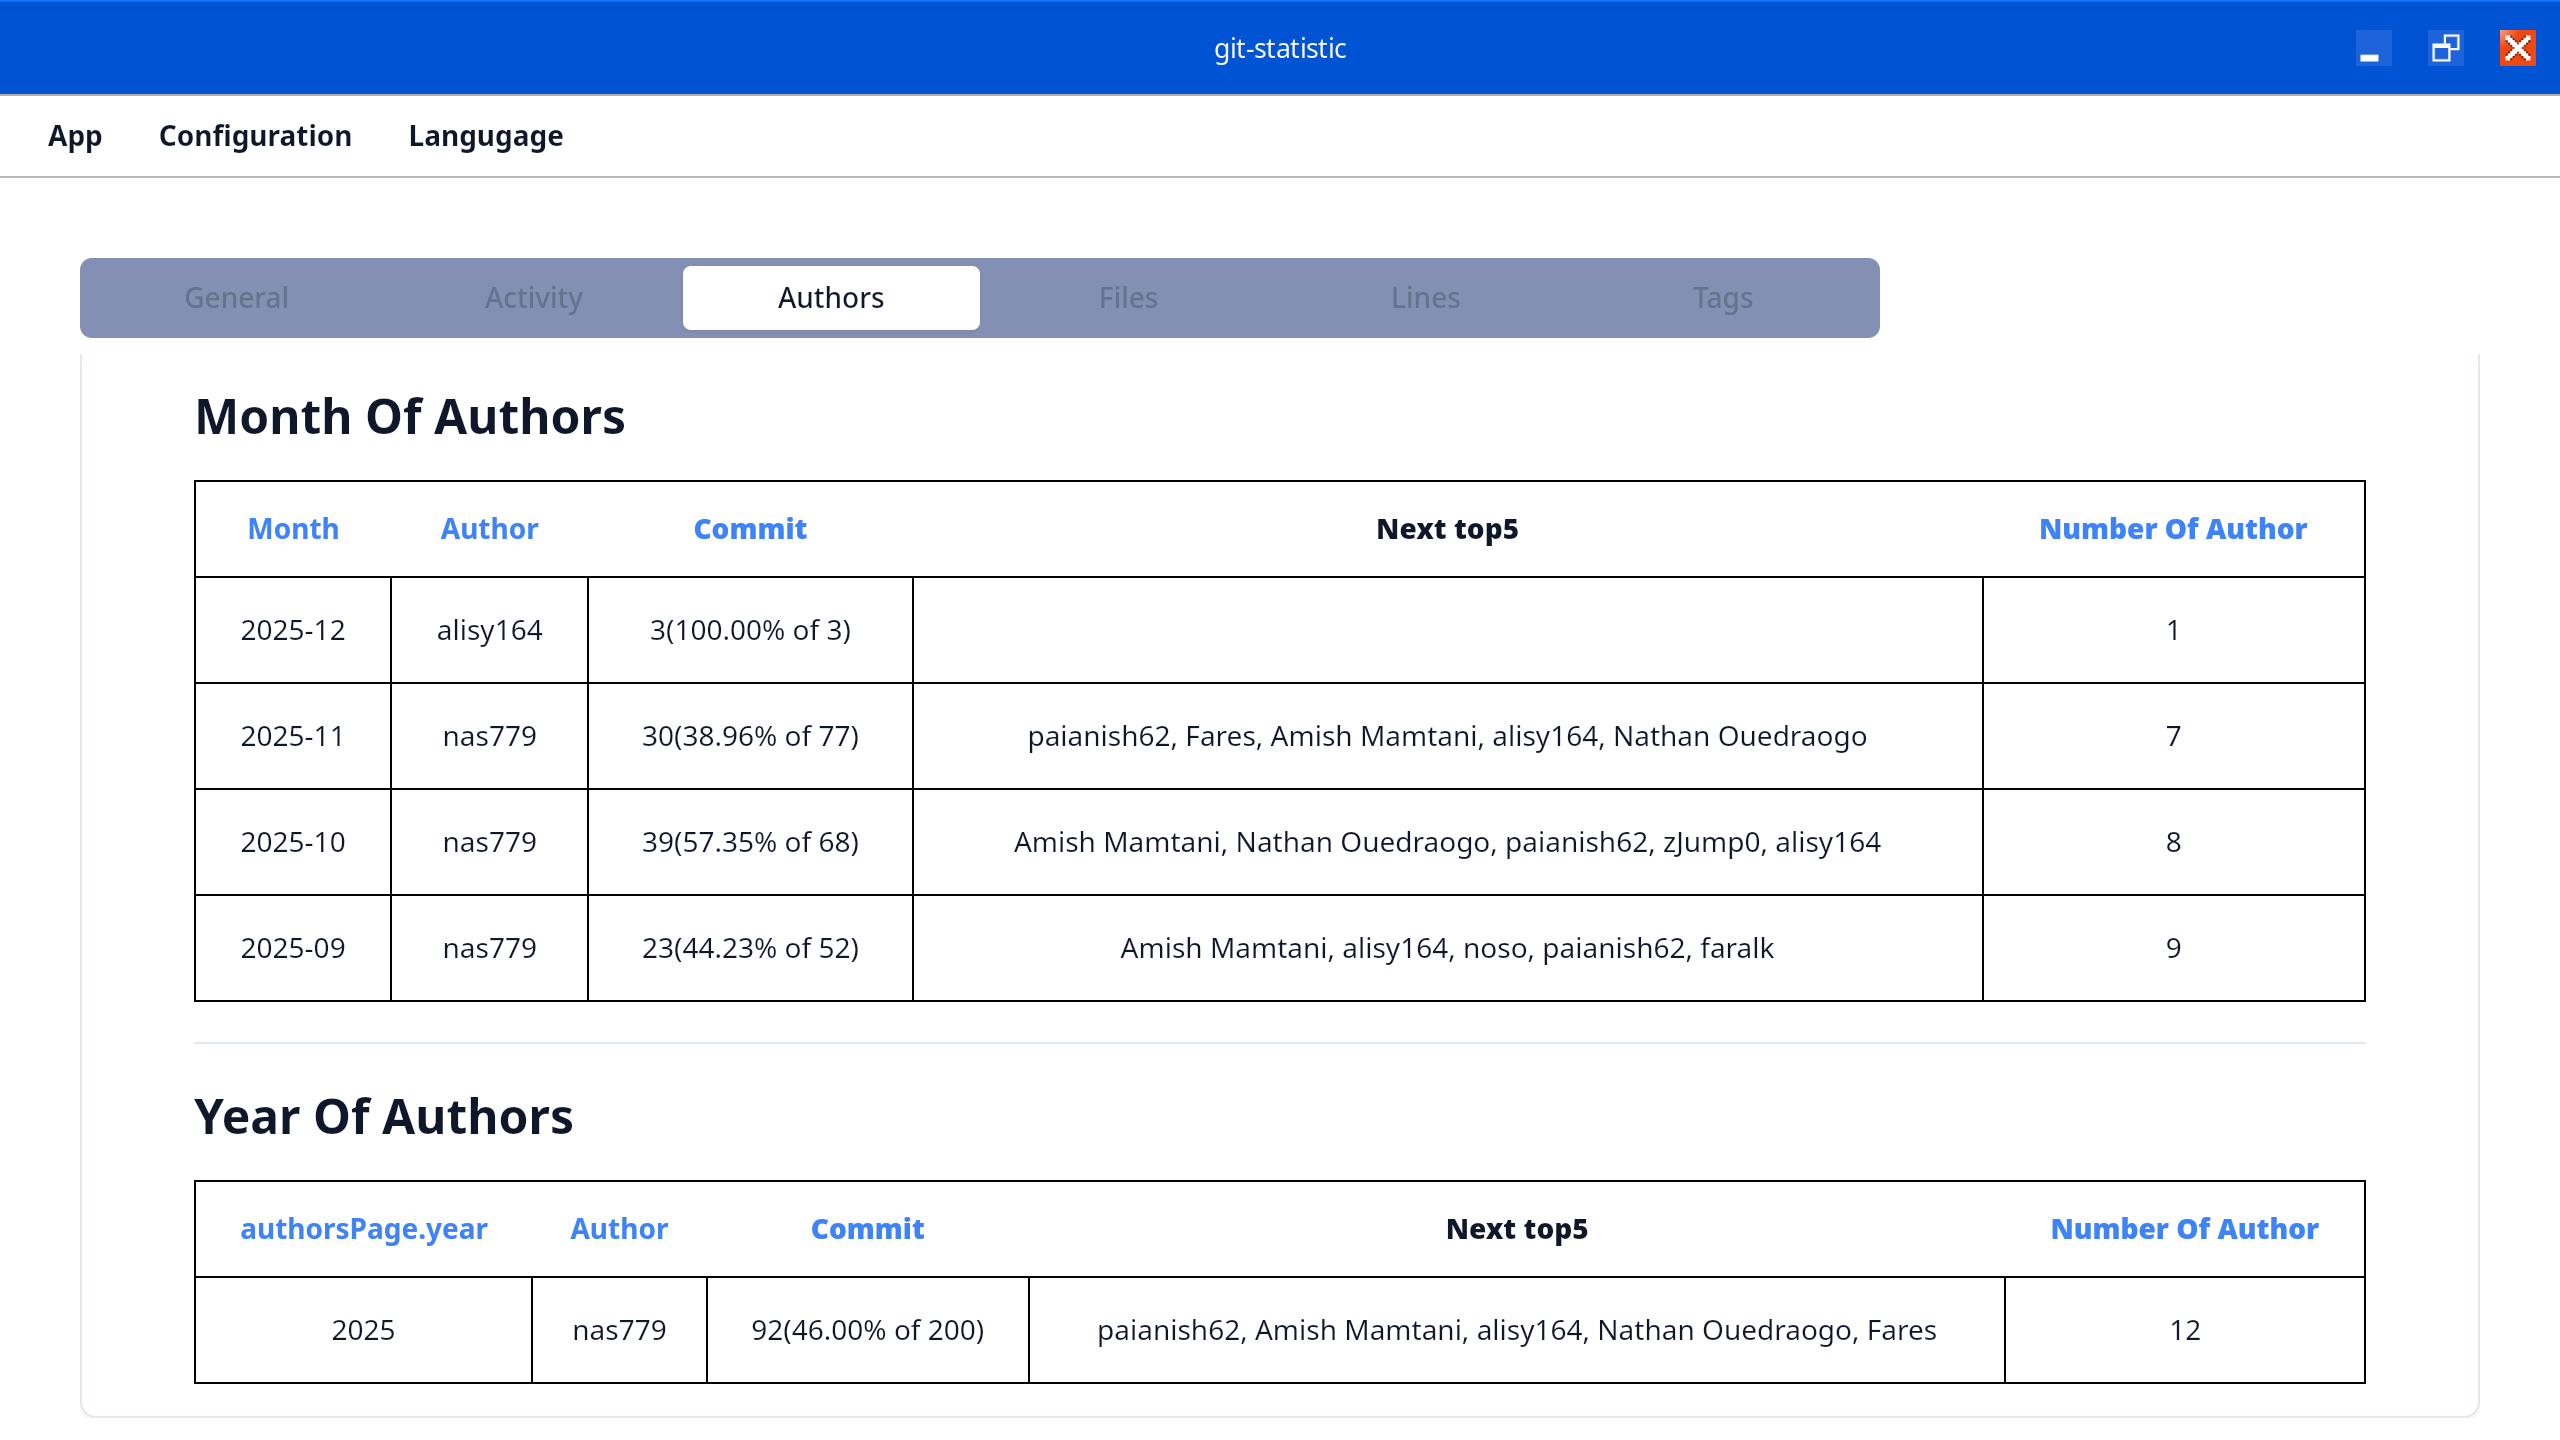The width and height of the screenshot is (2560, 1440).
Task: Switch to the Lines tab
Action: point(1424,297)
